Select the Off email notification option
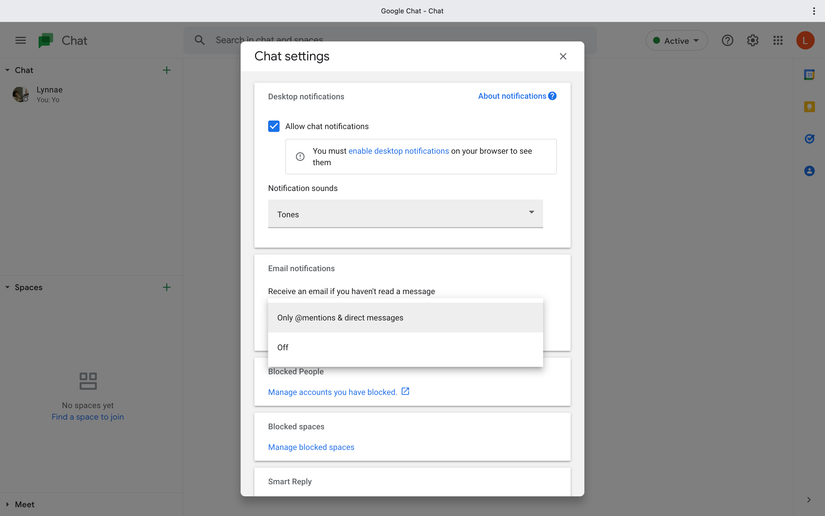This screenshot has width=825, height=516. pos(405,347)
